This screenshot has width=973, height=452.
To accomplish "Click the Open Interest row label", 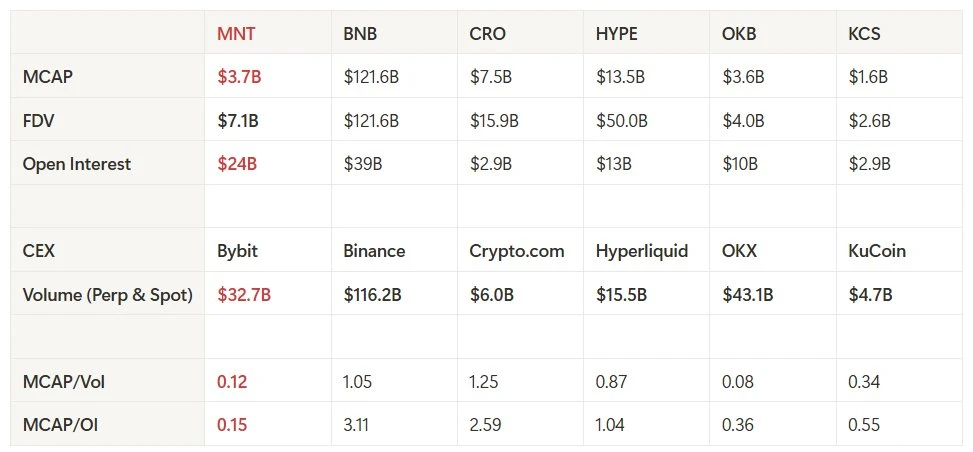I will [x=77, y=164].
